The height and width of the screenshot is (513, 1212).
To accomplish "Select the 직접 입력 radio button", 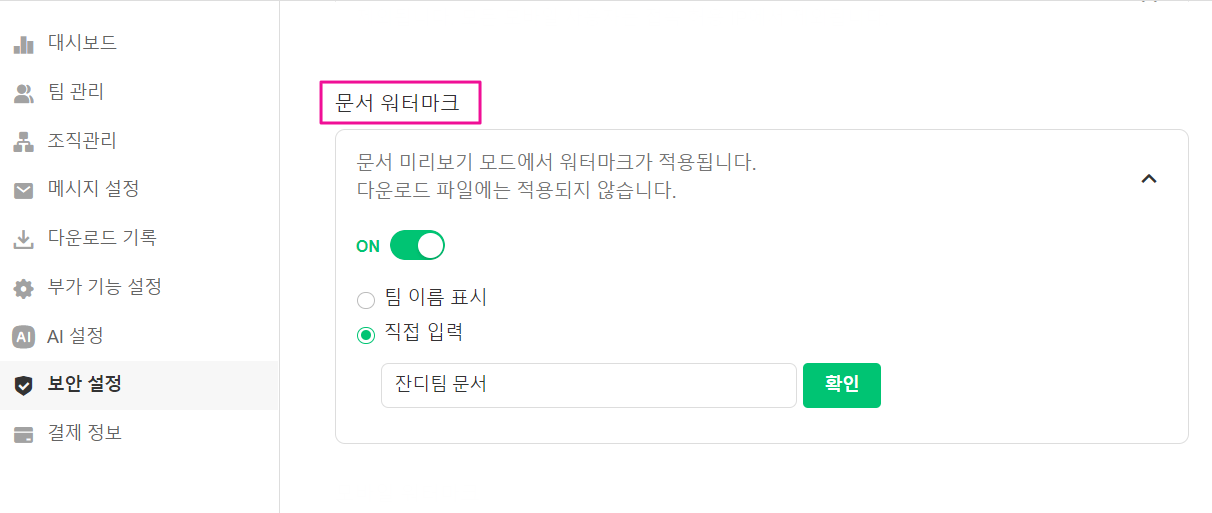I will coord(366,335).
